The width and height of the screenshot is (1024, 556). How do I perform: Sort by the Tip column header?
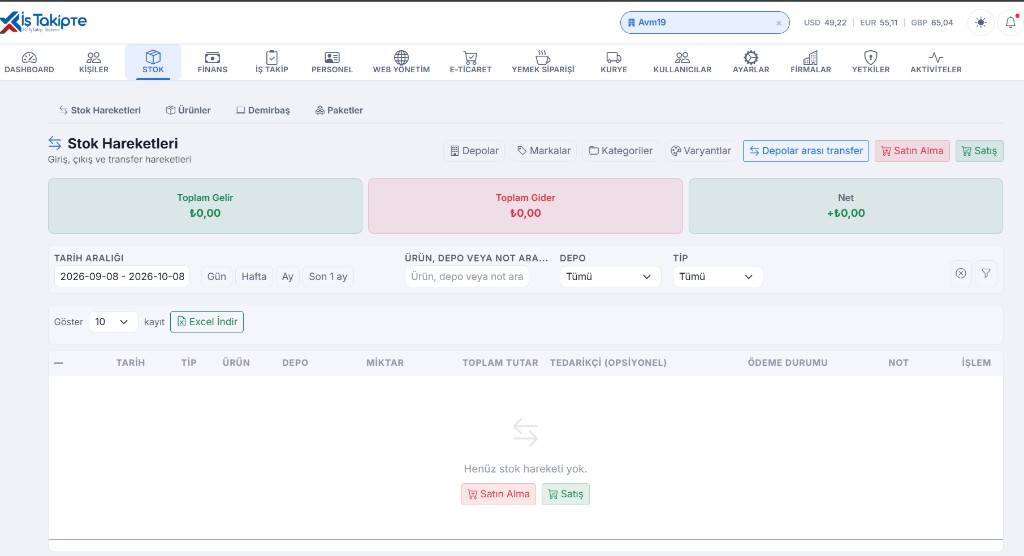coord(189,363)
